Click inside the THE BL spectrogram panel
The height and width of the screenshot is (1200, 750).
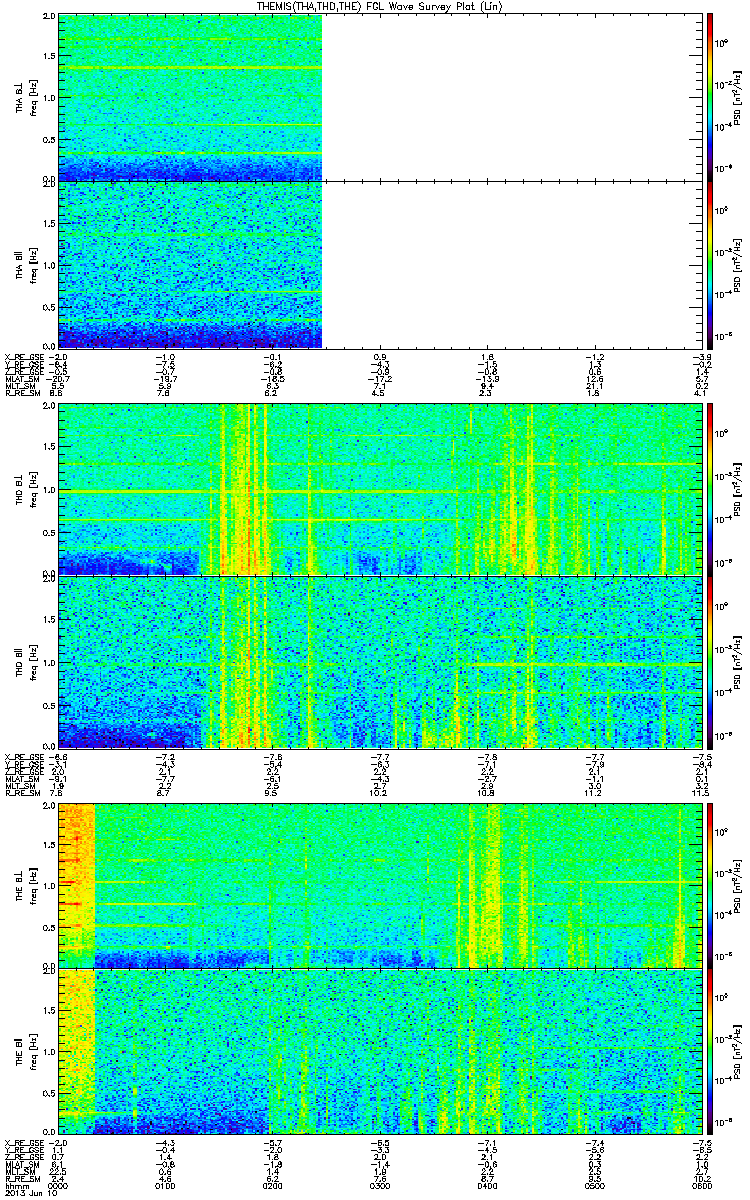coord(378,885)
